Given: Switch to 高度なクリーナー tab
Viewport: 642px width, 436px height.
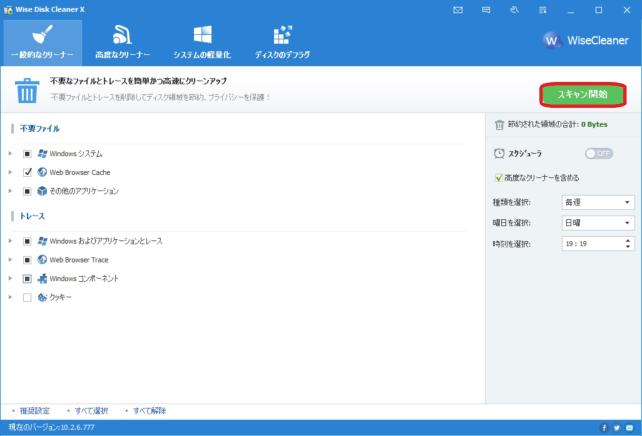Looking at the screenshot, I should pyautogui.click(x=122, y=43).
